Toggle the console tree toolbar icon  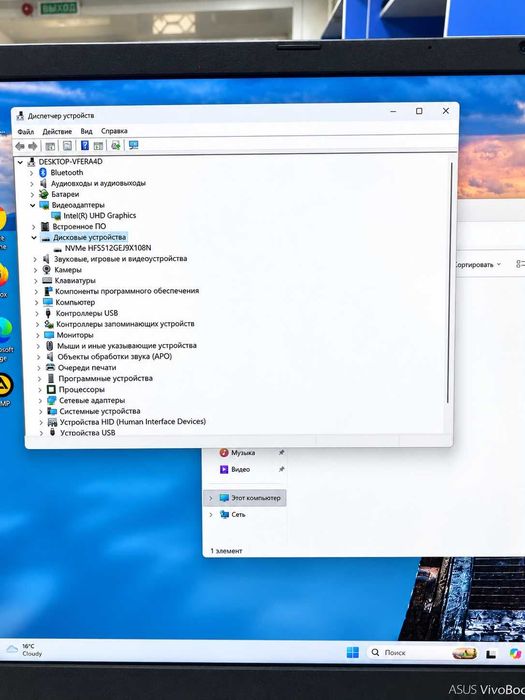(x=50, y=146)
